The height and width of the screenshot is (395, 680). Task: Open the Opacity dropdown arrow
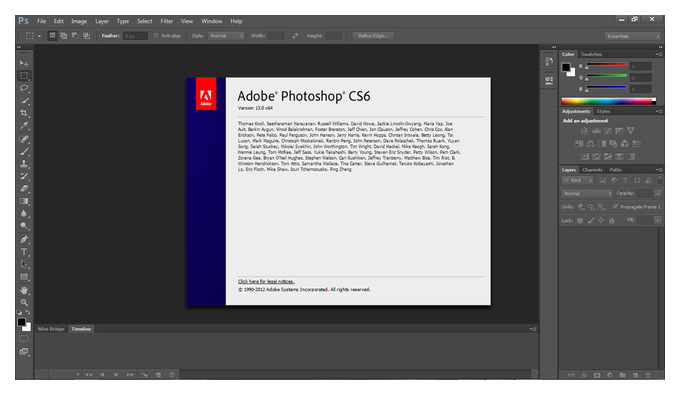[658, 193]
